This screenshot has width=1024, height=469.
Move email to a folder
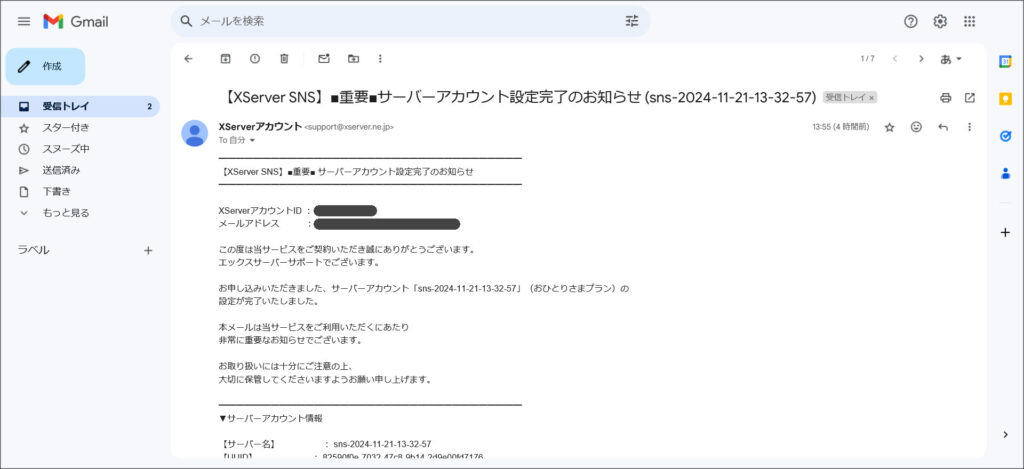click(x=353, y=59)
